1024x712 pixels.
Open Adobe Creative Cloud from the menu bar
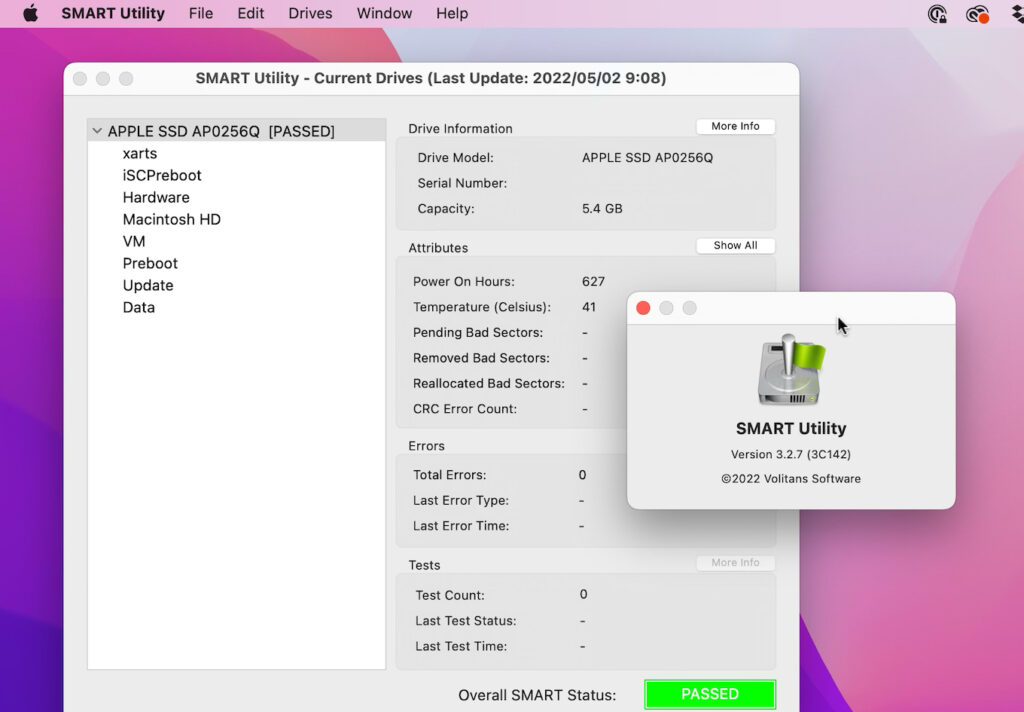977,14
